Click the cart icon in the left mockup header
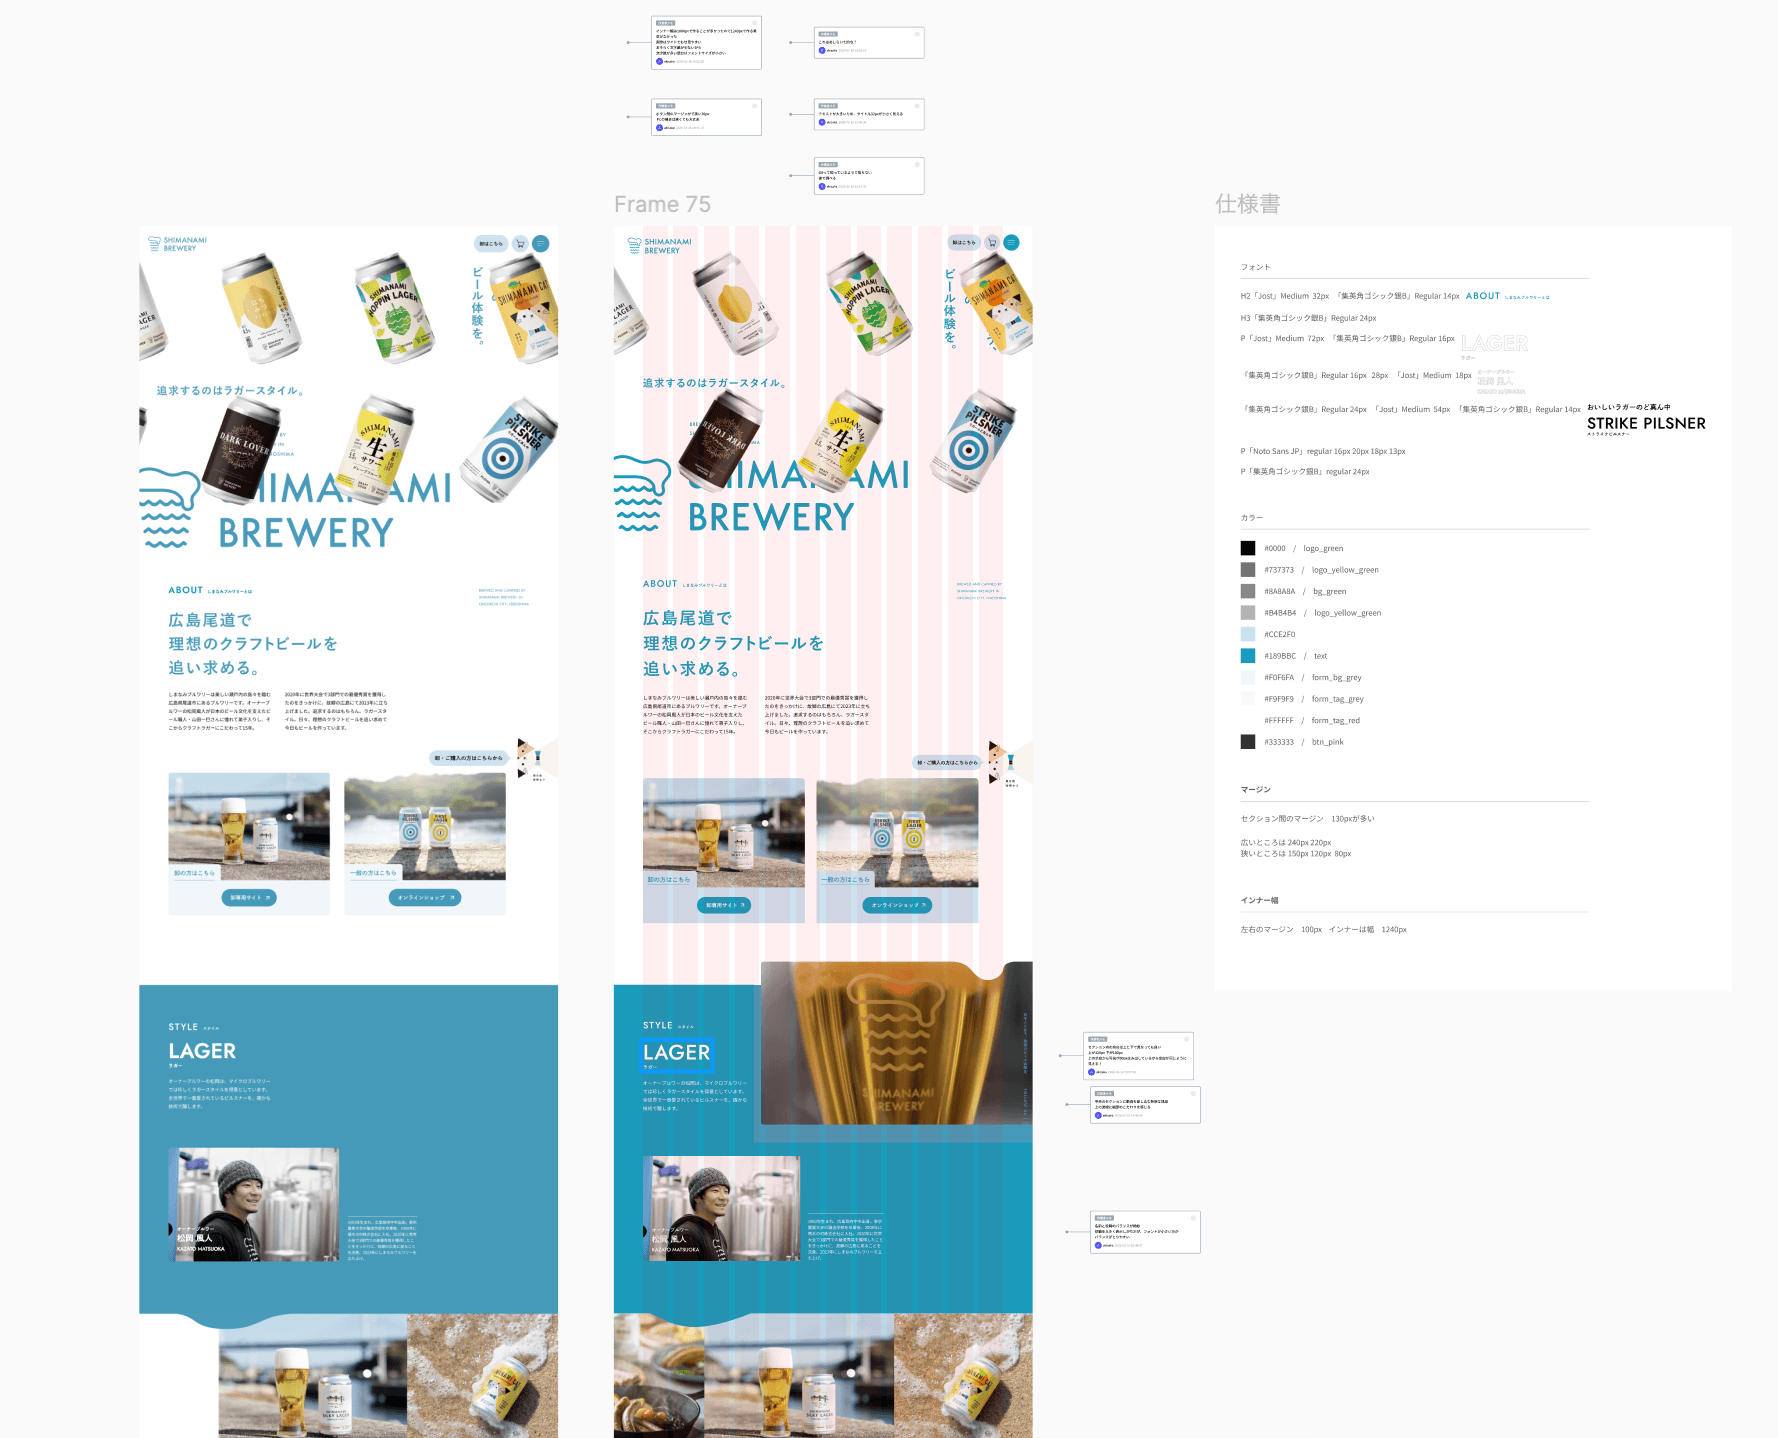Image resolution: width=1778 pixels, height=1438 pixels. point(520,243)
